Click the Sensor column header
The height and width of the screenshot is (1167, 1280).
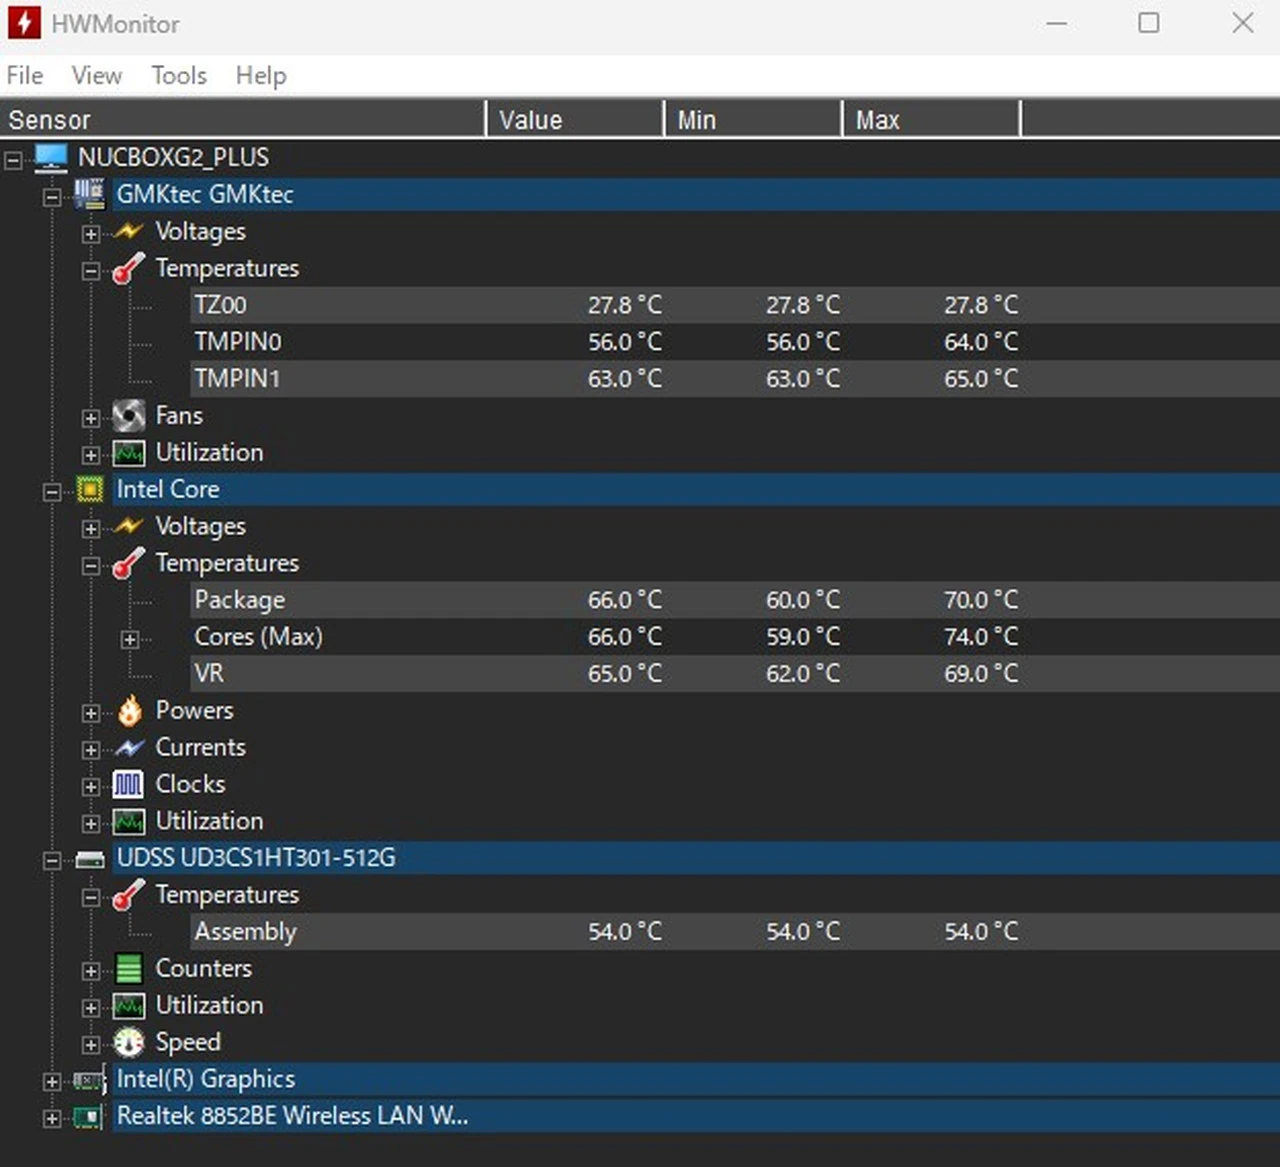[242, 120]
